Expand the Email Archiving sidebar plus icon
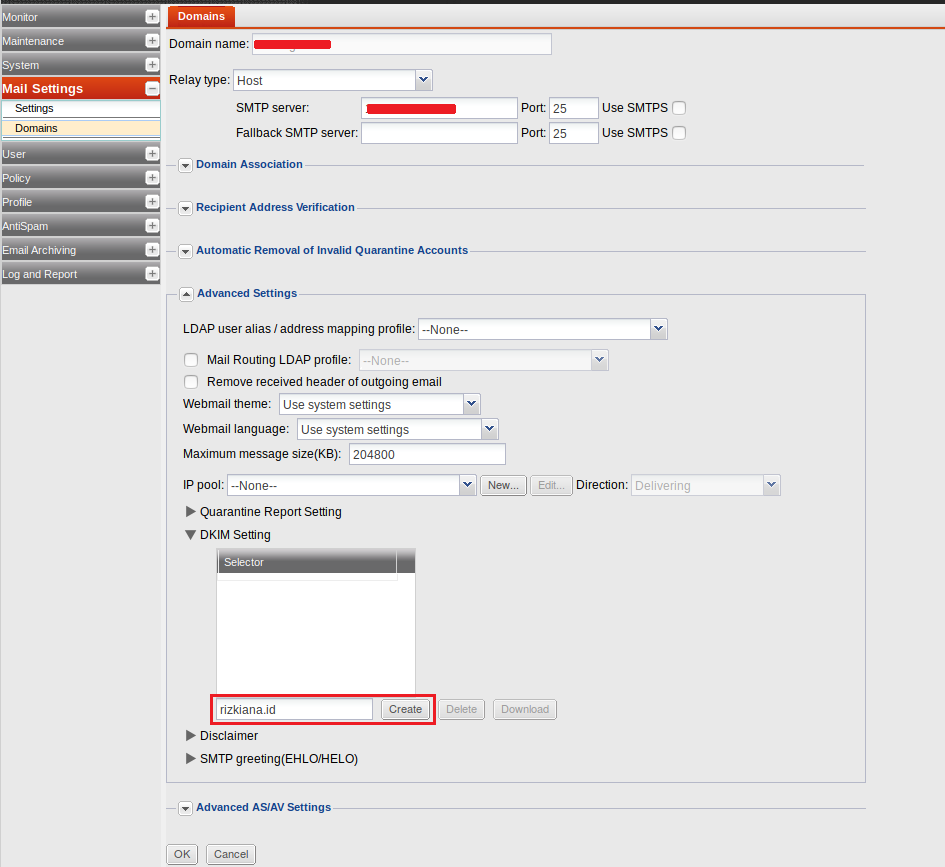This screenshot has height=867, width=945. (151, 249)
